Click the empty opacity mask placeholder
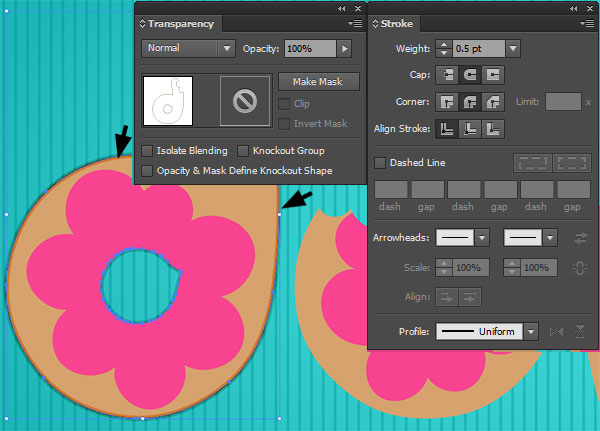The width and height of the screenshot is (600, 431). tap(245, 101)
